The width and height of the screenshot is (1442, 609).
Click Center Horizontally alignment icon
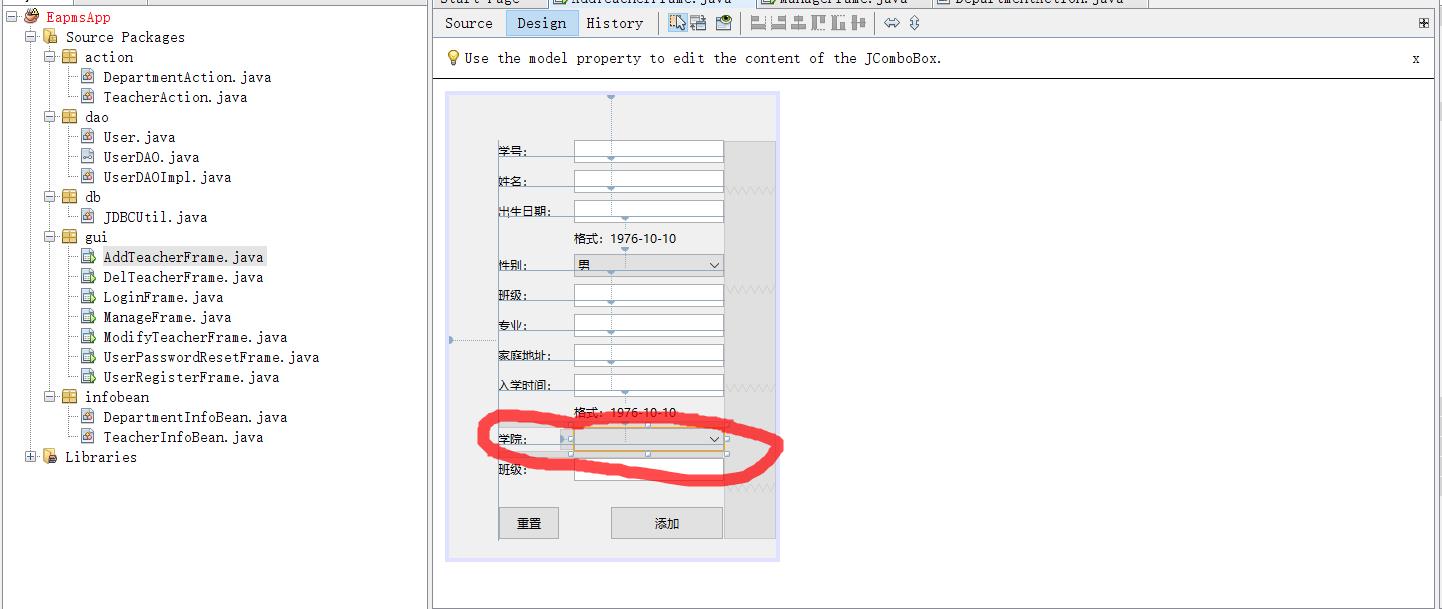click(798, 23)
